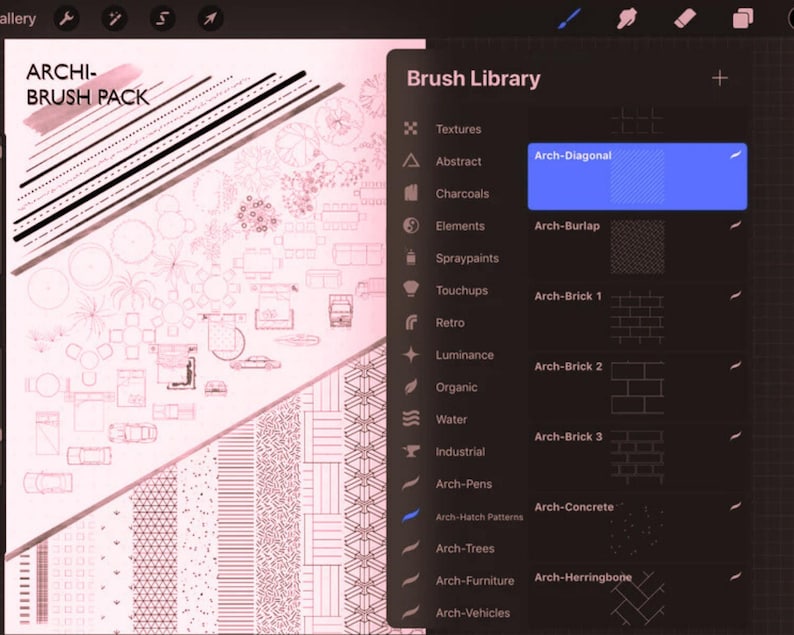Screen dimensions: 794x635
Task: Click the Spraypaints can icon
Action: 411,257
